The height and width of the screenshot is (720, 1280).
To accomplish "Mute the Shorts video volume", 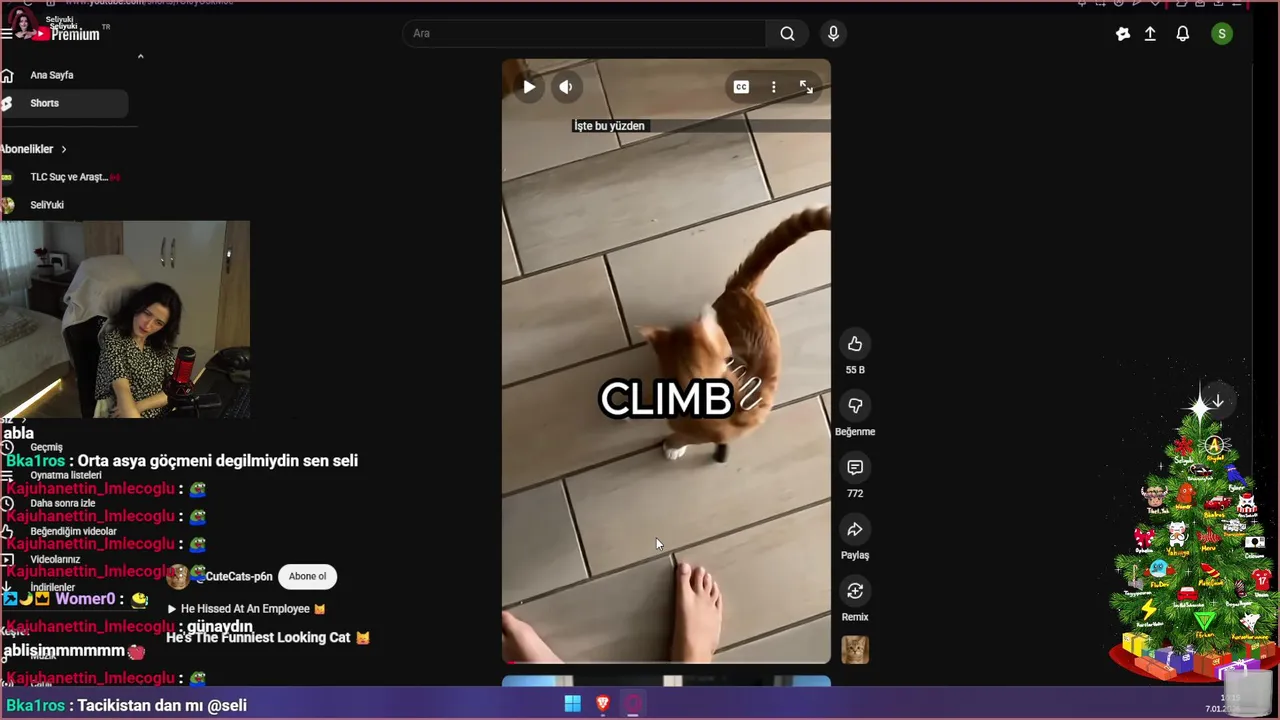I will [x=566, y=87].
